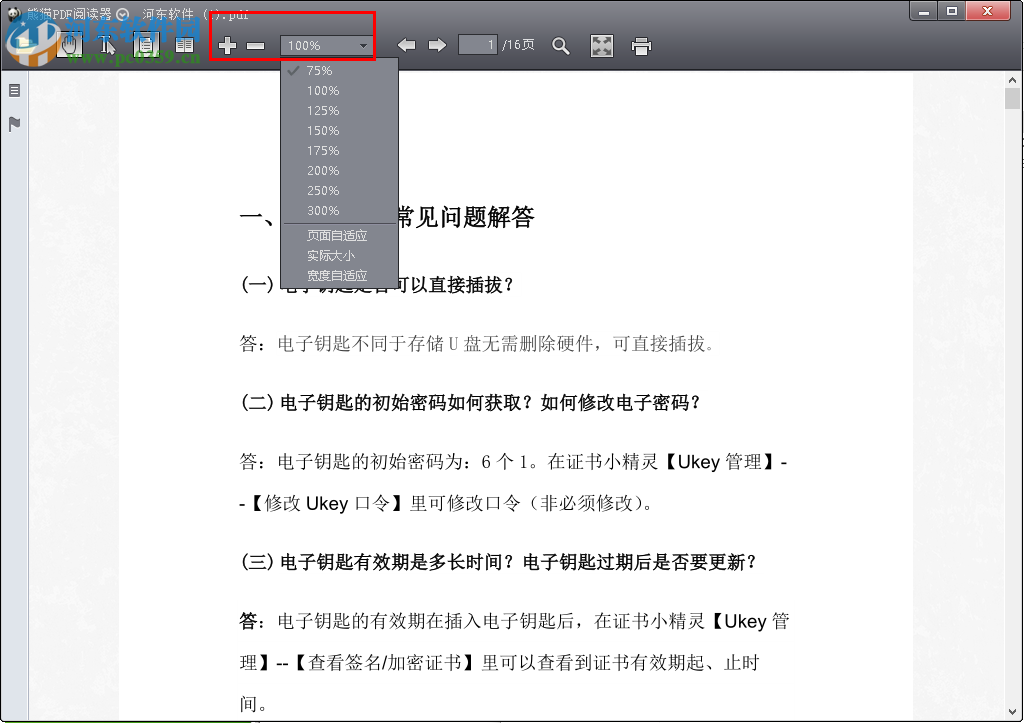This screenshot has height=723, width=1024.
Task: Choose 200% zoom from the list
Action: tap(322, 170)
